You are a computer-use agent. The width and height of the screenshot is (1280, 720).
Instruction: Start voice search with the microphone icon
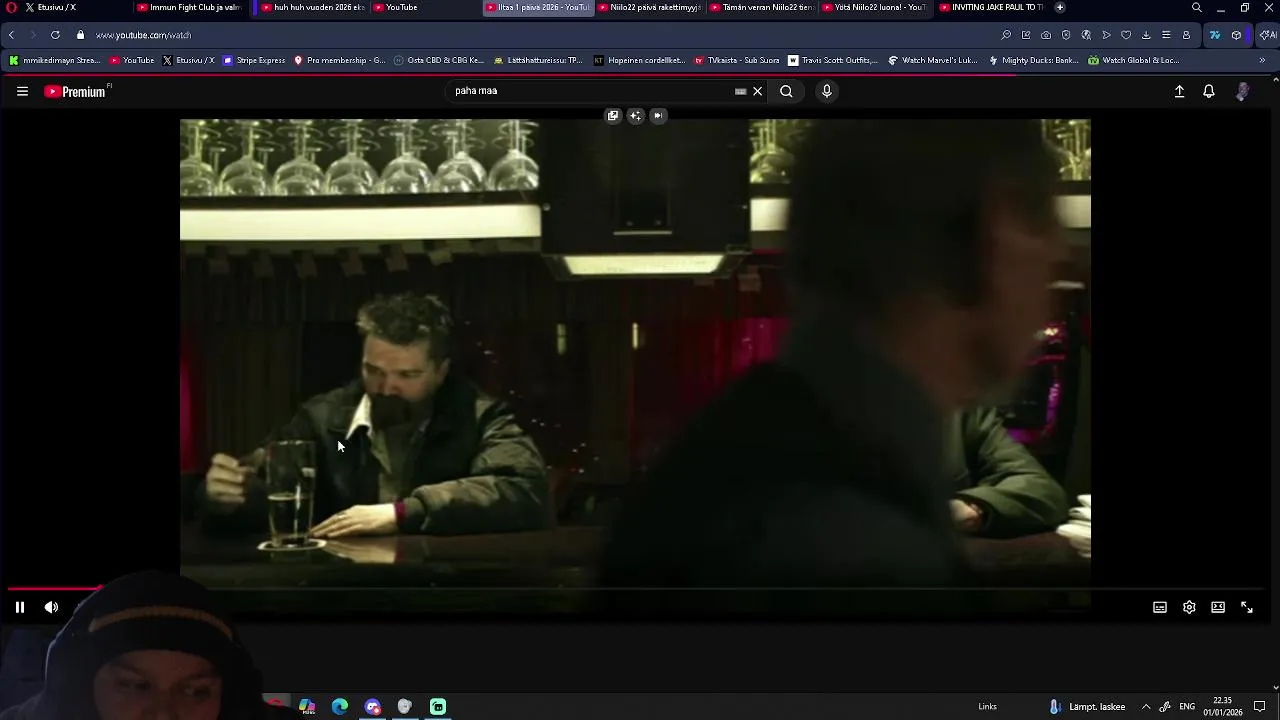coord(827,91)
